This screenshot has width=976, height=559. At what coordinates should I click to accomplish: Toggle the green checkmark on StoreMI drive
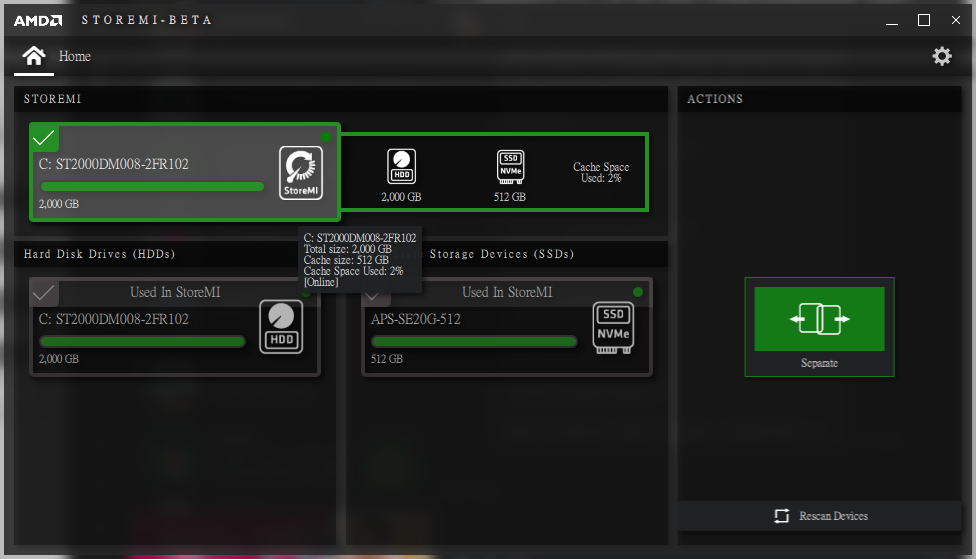coord(44,138)
